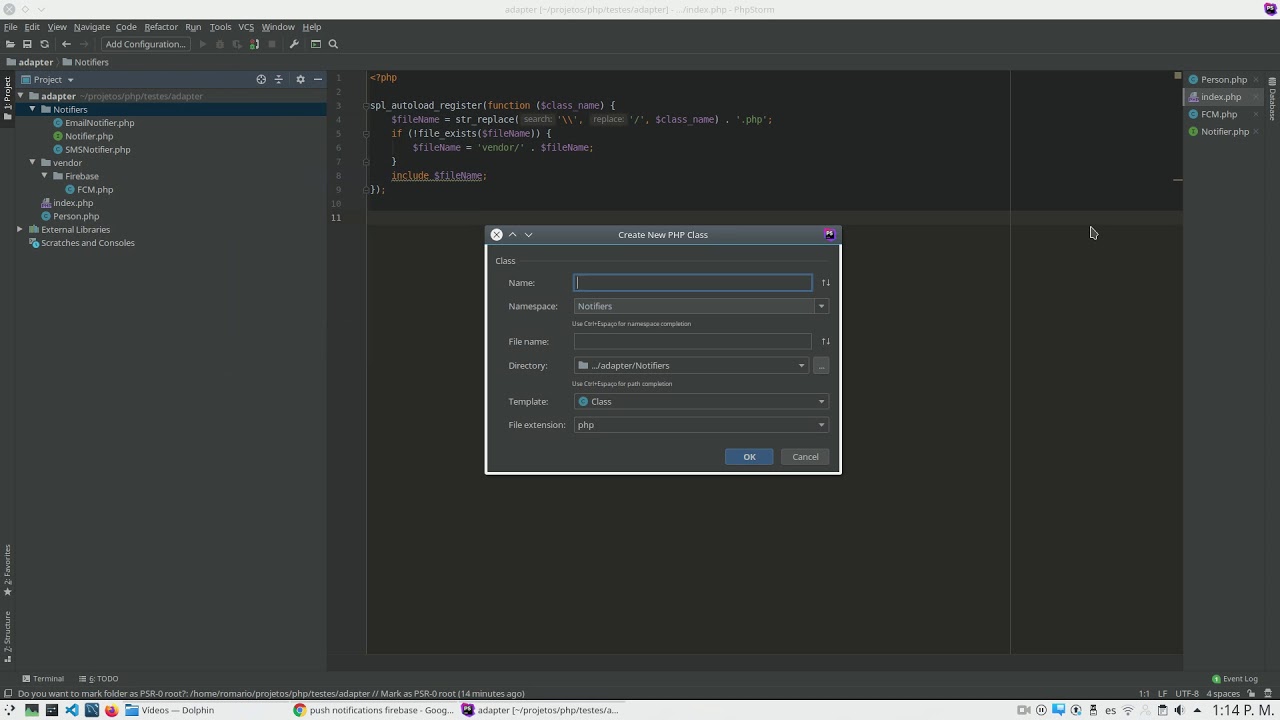Image resolution: width=1280 pixels, height=720 pixels.
Task: Collapse all in the Project panel
Action: point(279,79)
